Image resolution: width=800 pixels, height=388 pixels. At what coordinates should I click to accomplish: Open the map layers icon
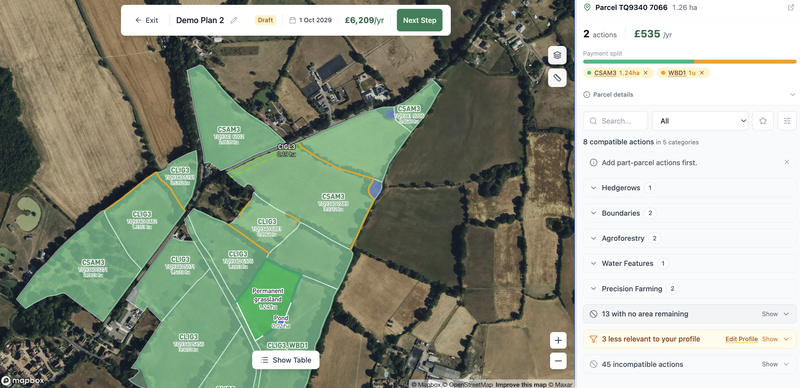(557, 55)
